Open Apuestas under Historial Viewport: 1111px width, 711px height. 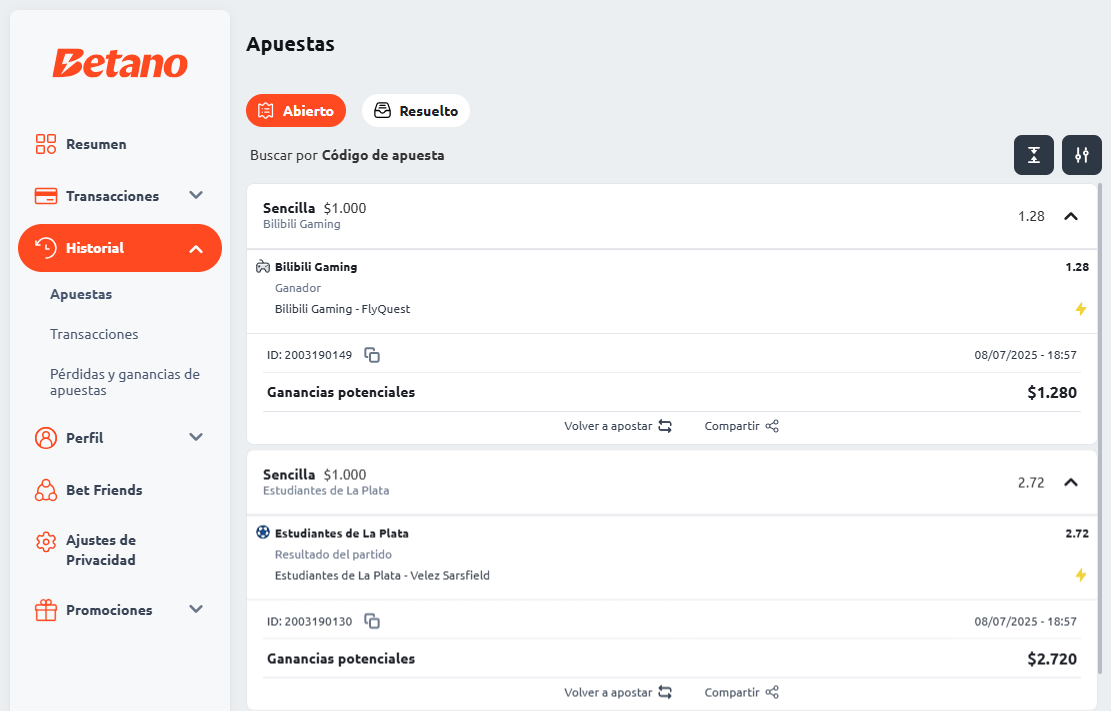[81, 294]
